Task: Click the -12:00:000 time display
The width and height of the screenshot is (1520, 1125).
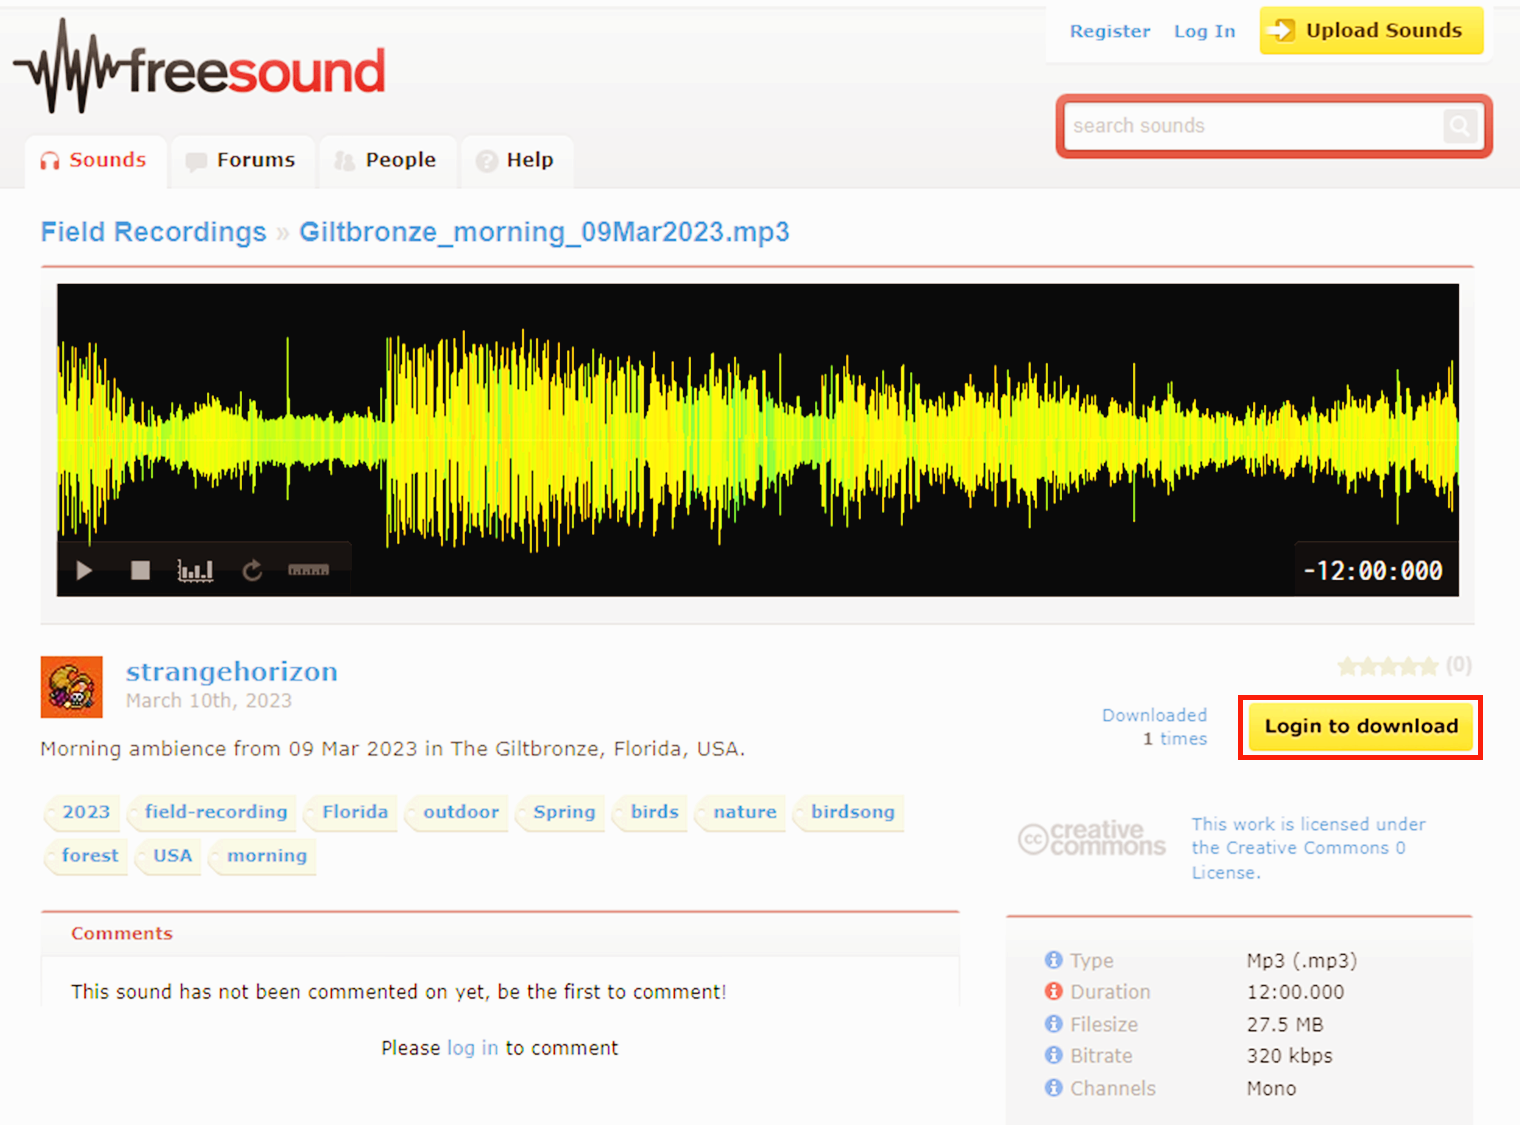Action: [x=1372, y=570]
